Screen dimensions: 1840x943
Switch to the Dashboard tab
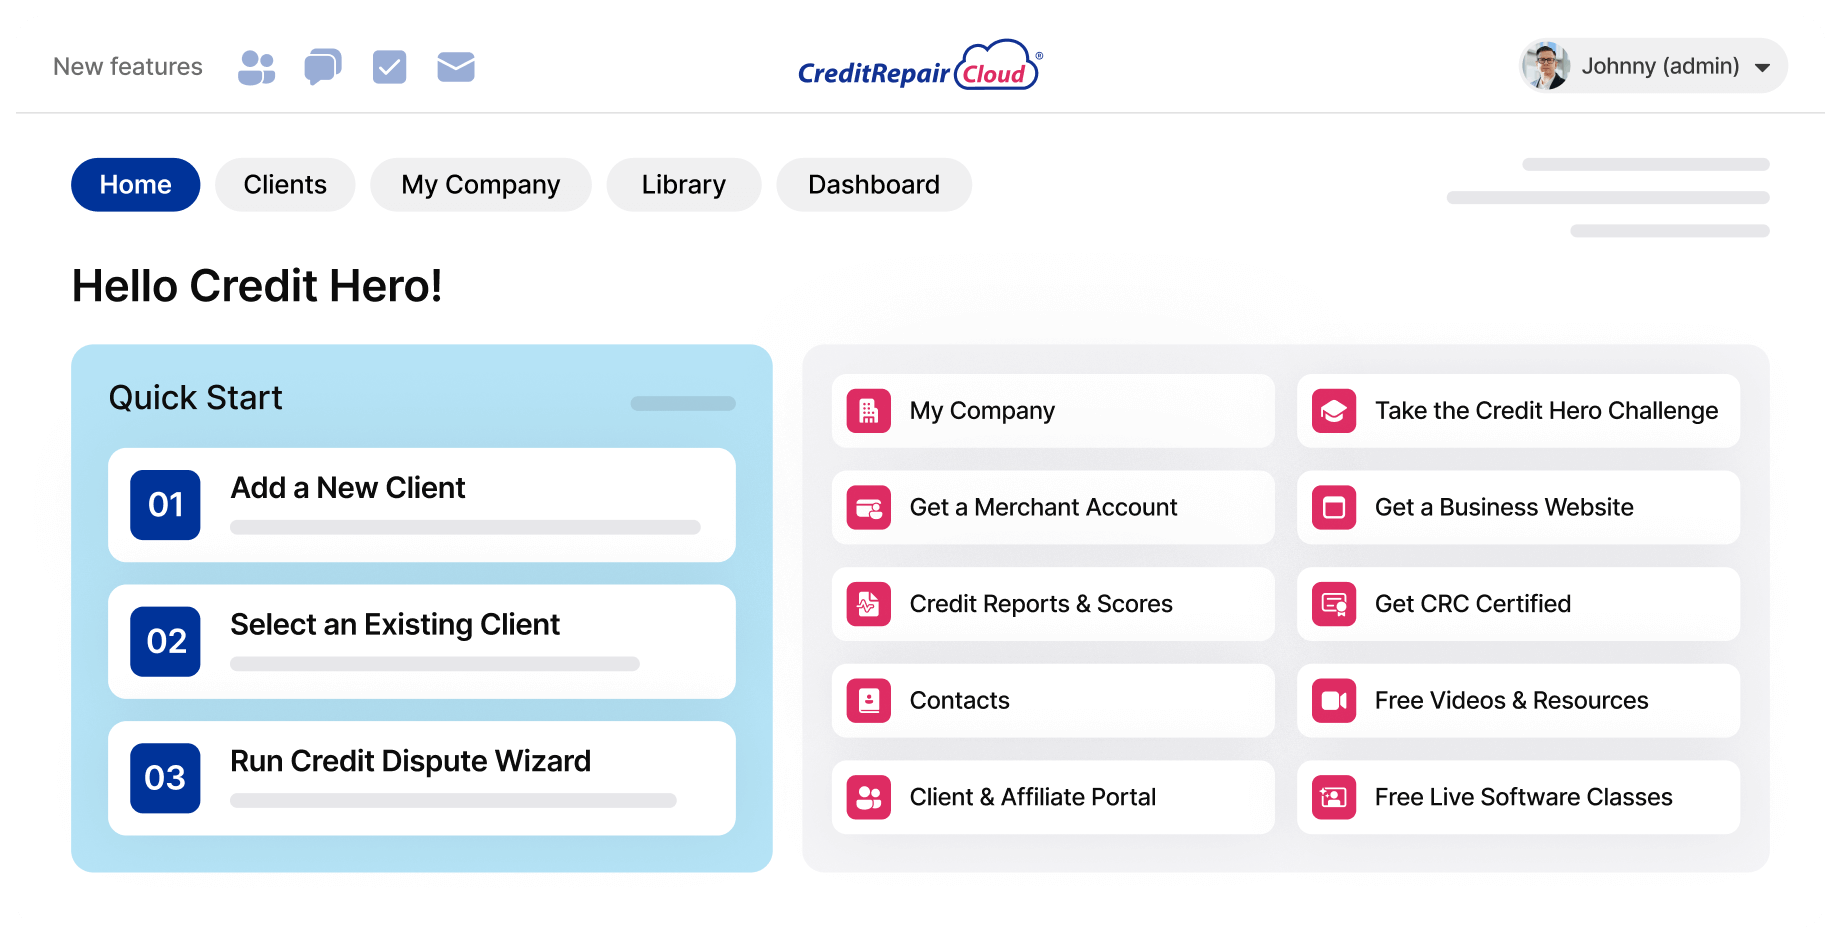pyautogui.click(x=874, y=185)
